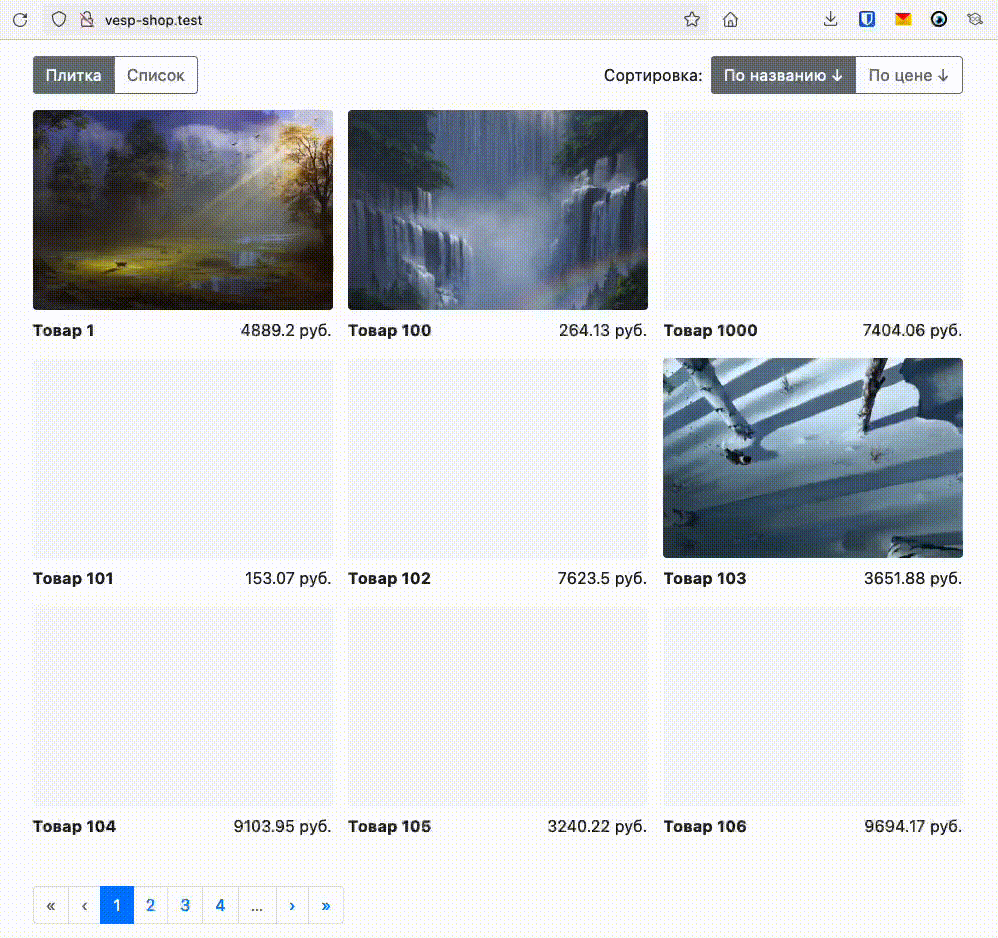
Task: Click the empty placeholder of Товар 105
Action: tap(498, 706)
